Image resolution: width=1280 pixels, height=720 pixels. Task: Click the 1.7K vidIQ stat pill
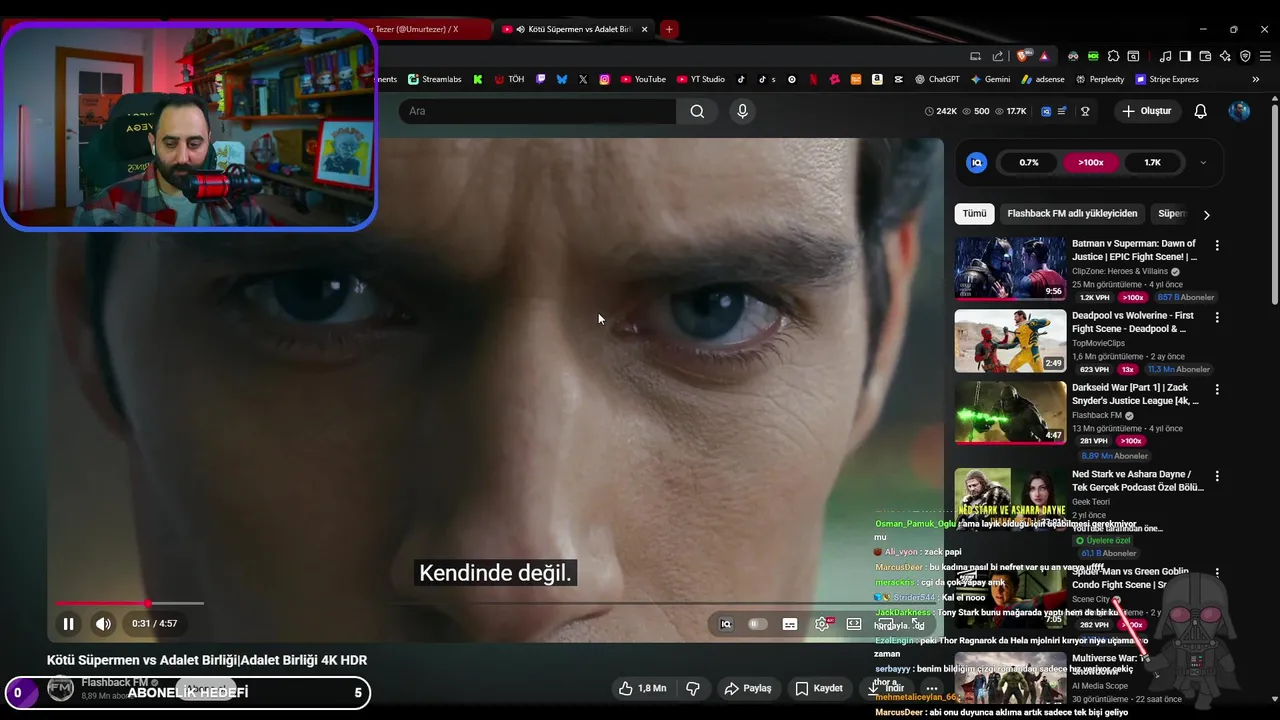(x=1152, y=162)
